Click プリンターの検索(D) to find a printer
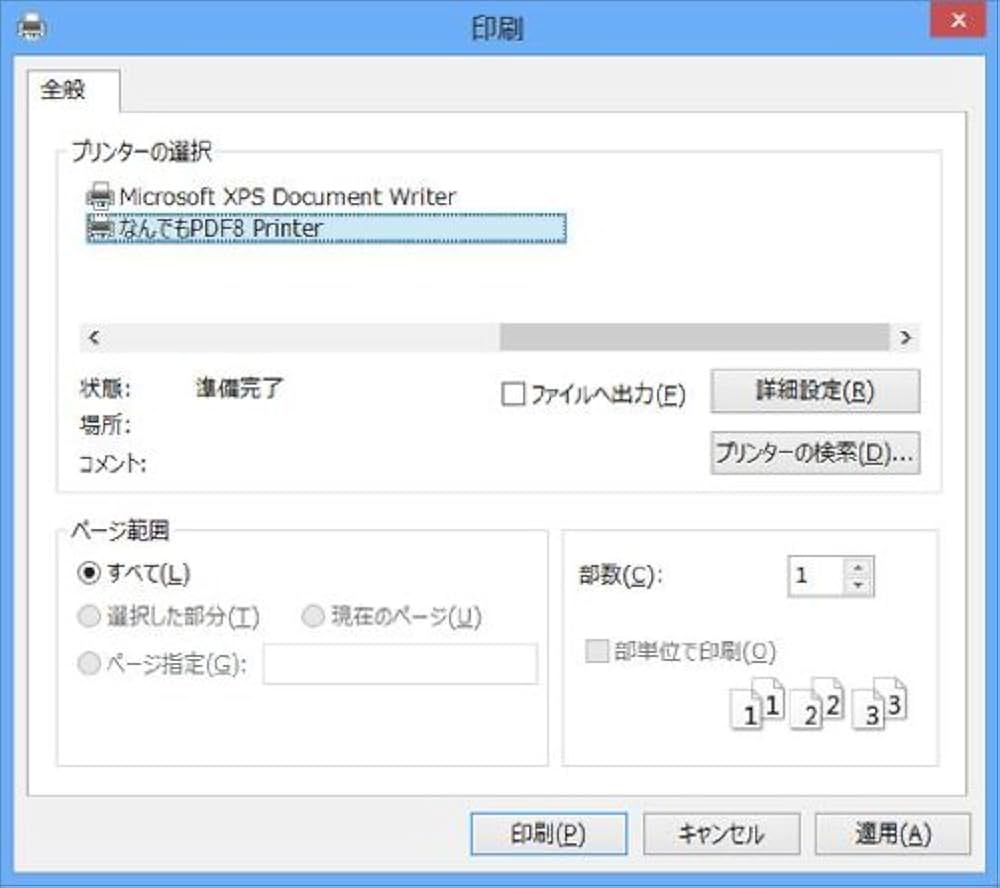Image resolution: width=1000 pixels, height=888 pixels. 815,453
